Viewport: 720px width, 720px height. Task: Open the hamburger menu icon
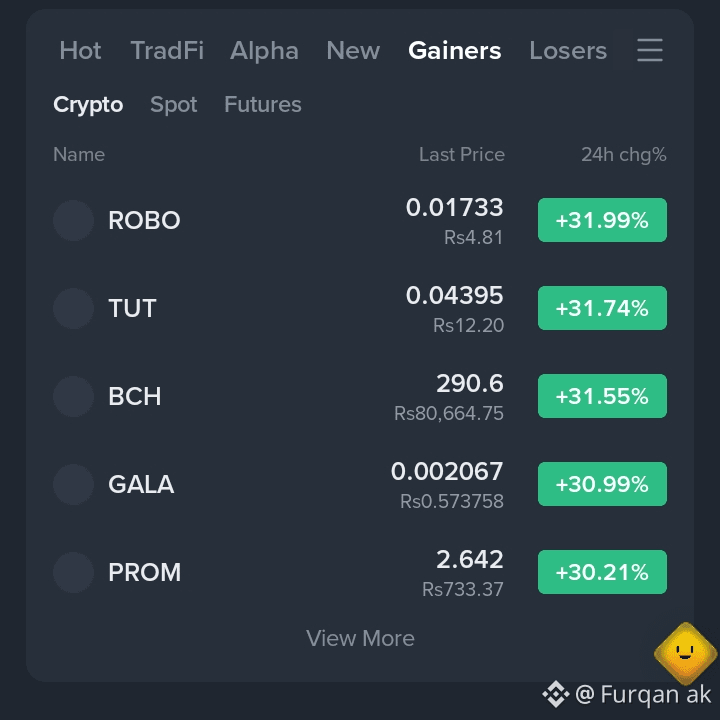(650, 50)
